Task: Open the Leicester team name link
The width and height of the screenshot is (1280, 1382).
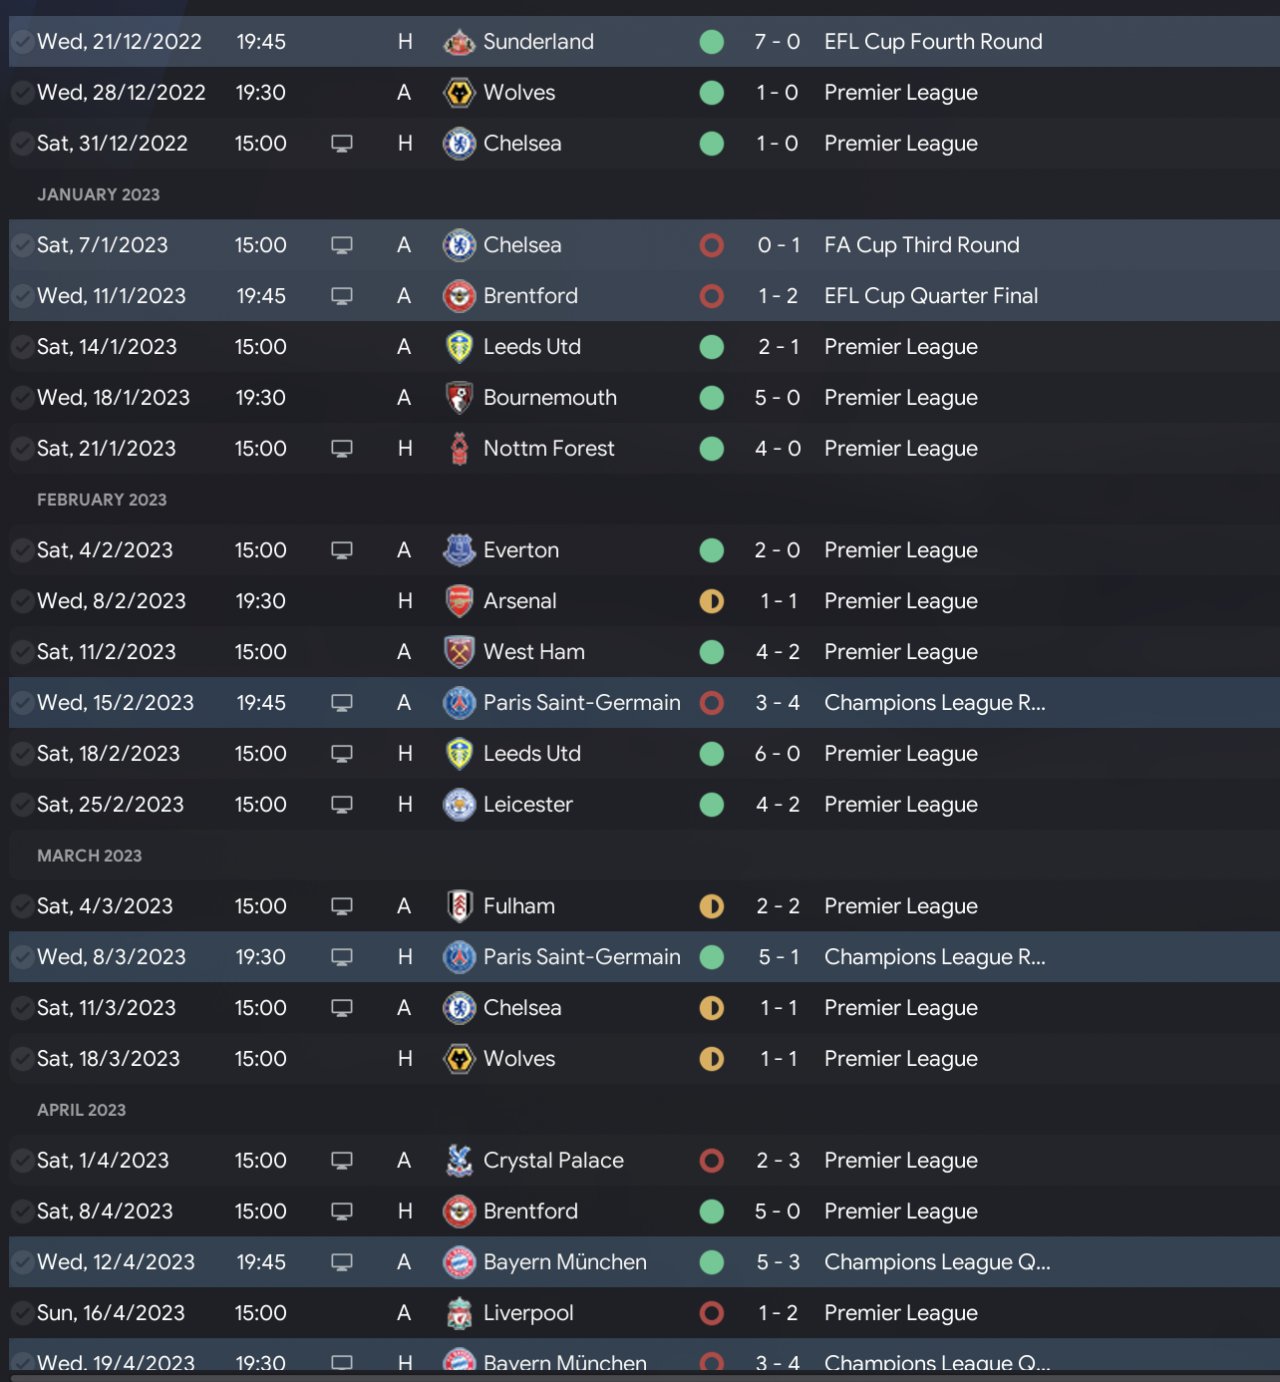Action: [x=528, y=805]
